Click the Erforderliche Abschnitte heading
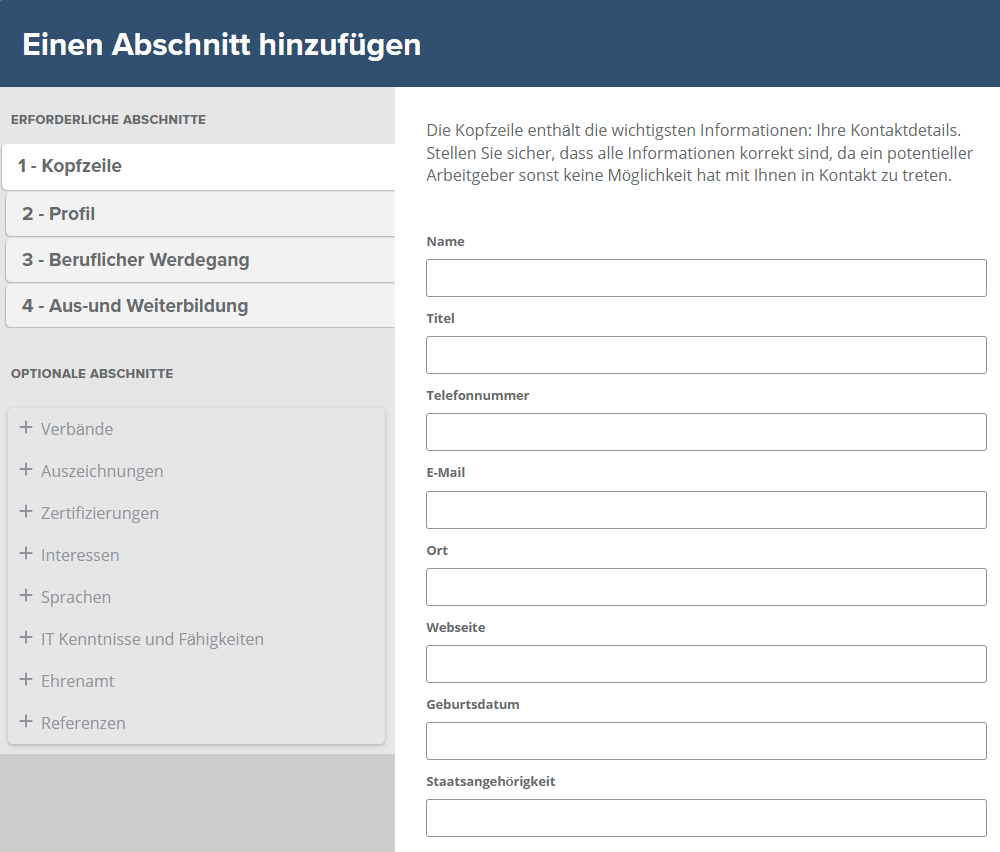1000x852 pixels. [108, 120]
